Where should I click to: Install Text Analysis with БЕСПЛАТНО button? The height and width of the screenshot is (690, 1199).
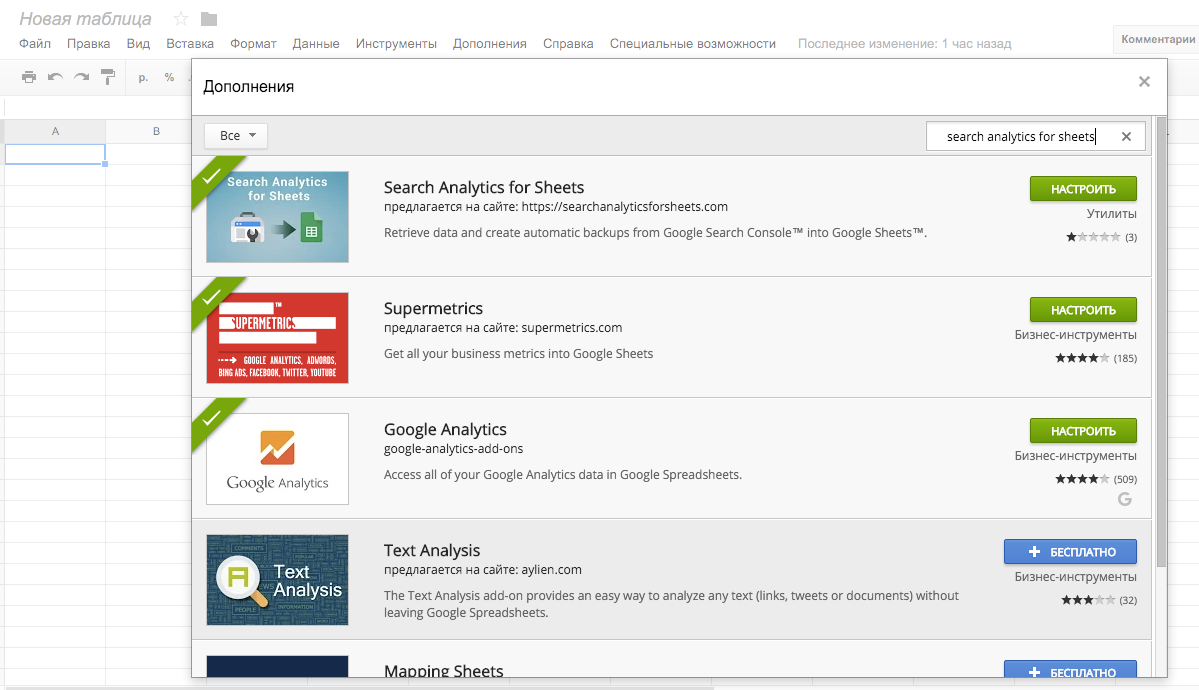click(1070, 552)
